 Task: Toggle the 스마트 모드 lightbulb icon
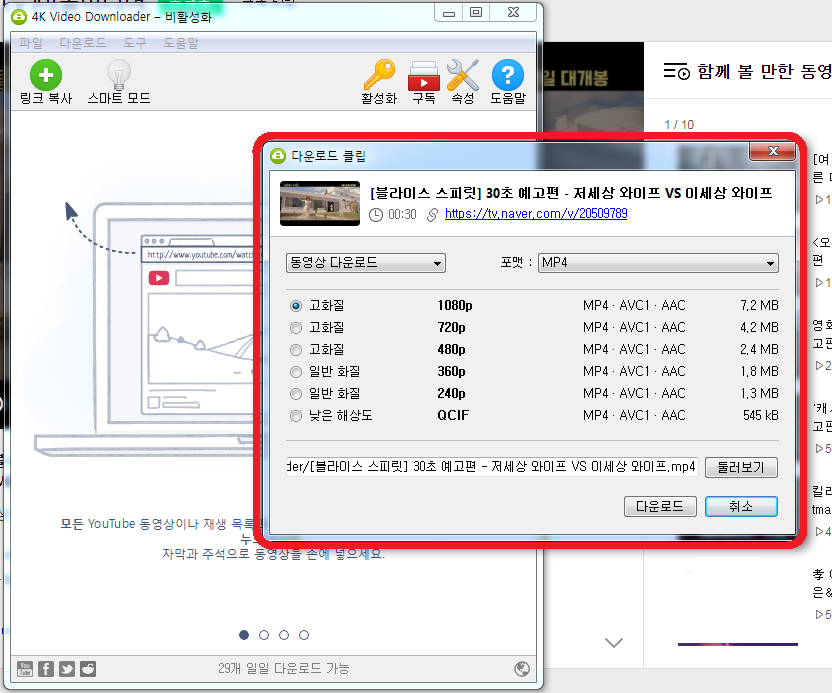(x=119, y=75)
